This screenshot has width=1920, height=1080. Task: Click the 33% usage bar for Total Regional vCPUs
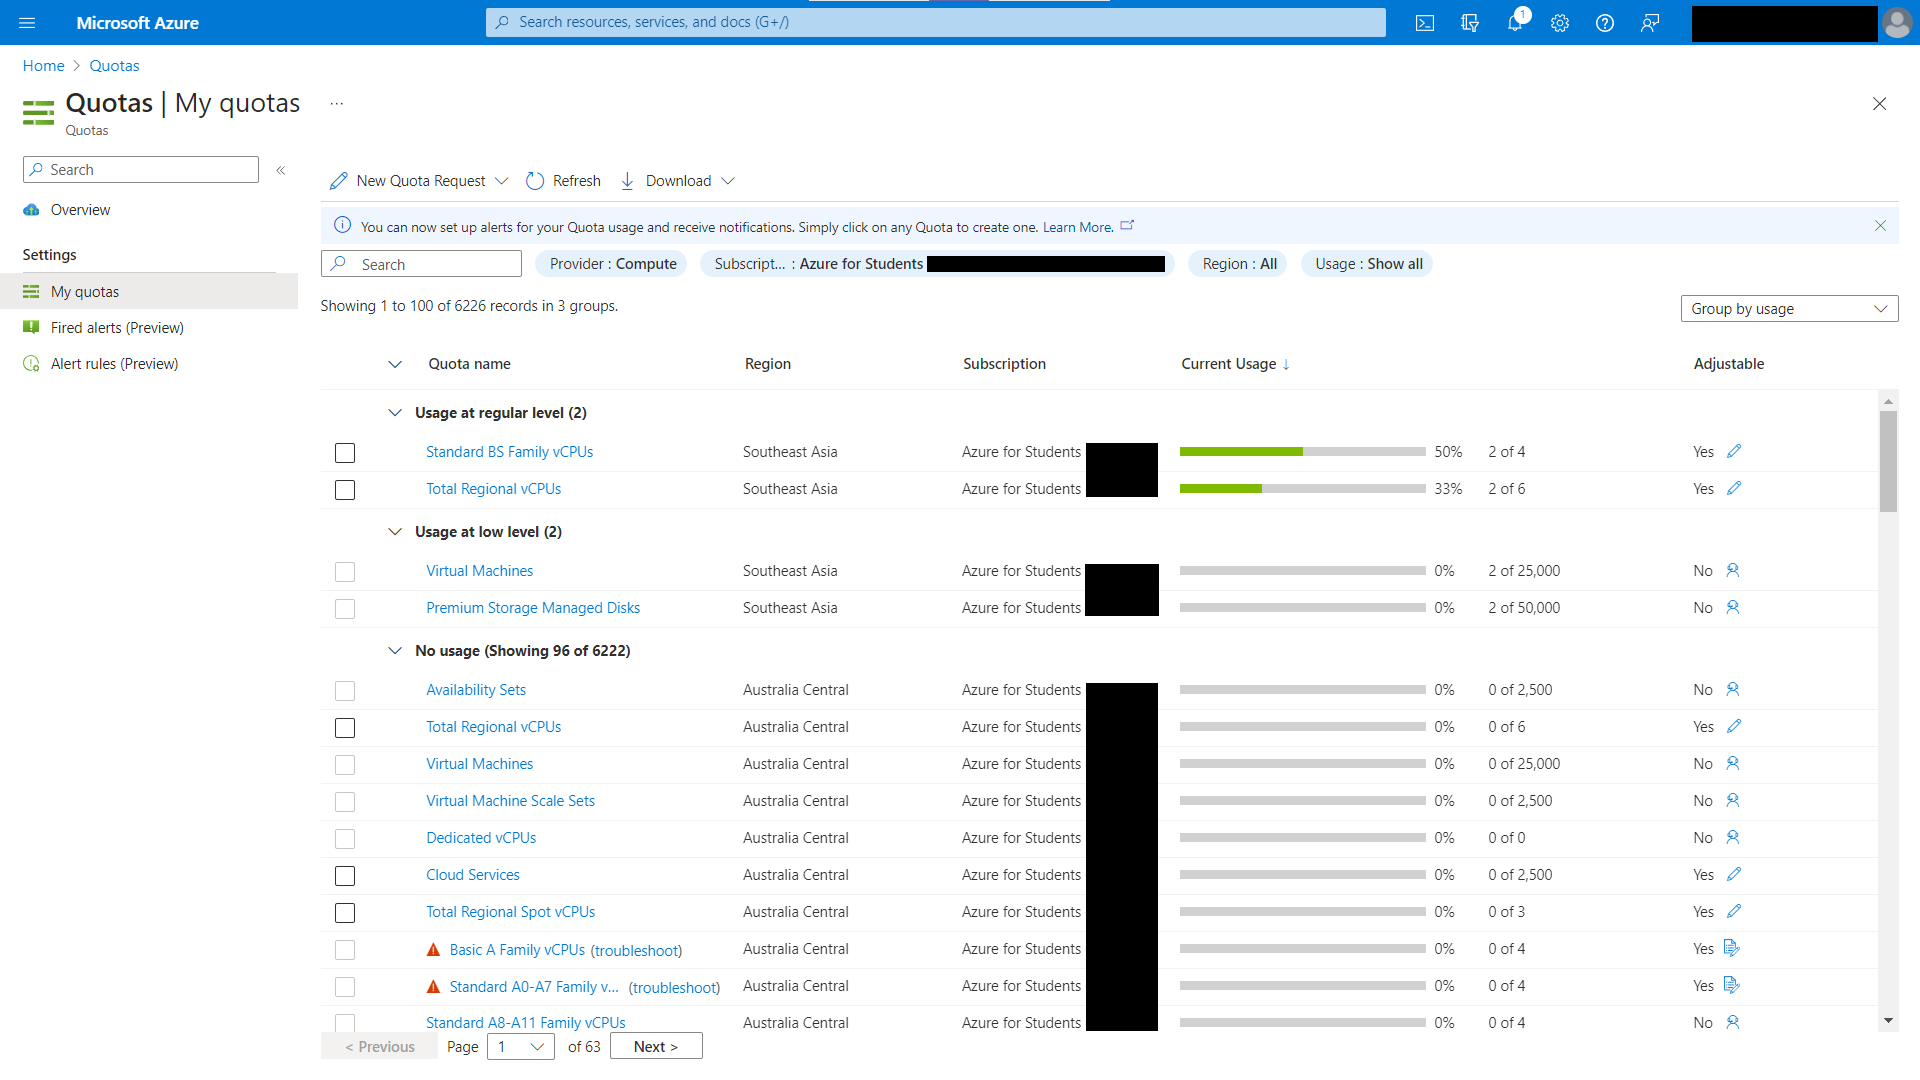pyautogui.click(x=1303, y=489)
